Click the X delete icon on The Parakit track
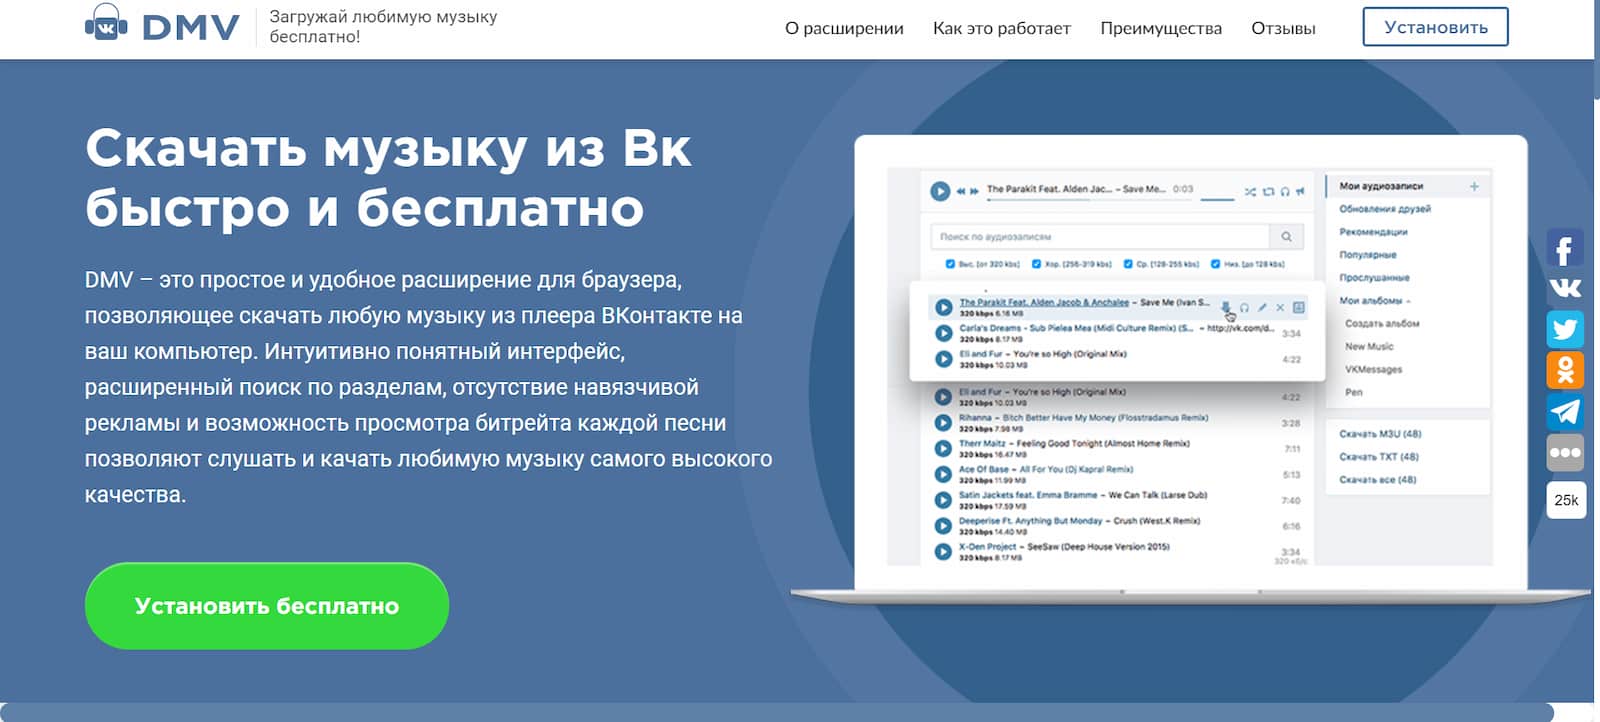Viewport: 1600px width, 722px height. (x=1280, y=307)
